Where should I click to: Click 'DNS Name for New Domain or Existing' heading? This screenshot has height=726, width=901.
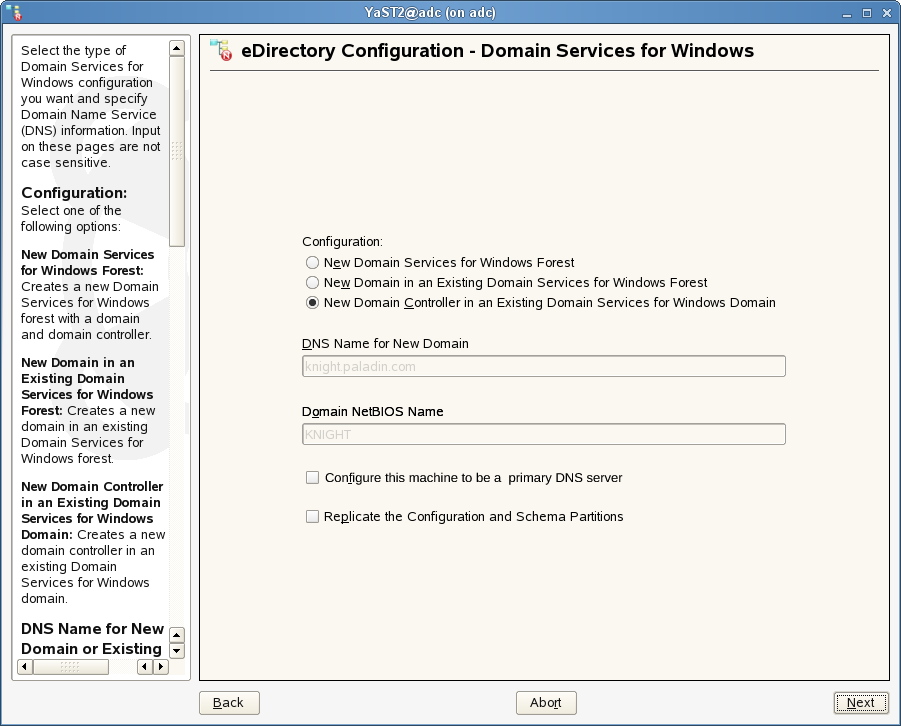(x=92, y=639)
